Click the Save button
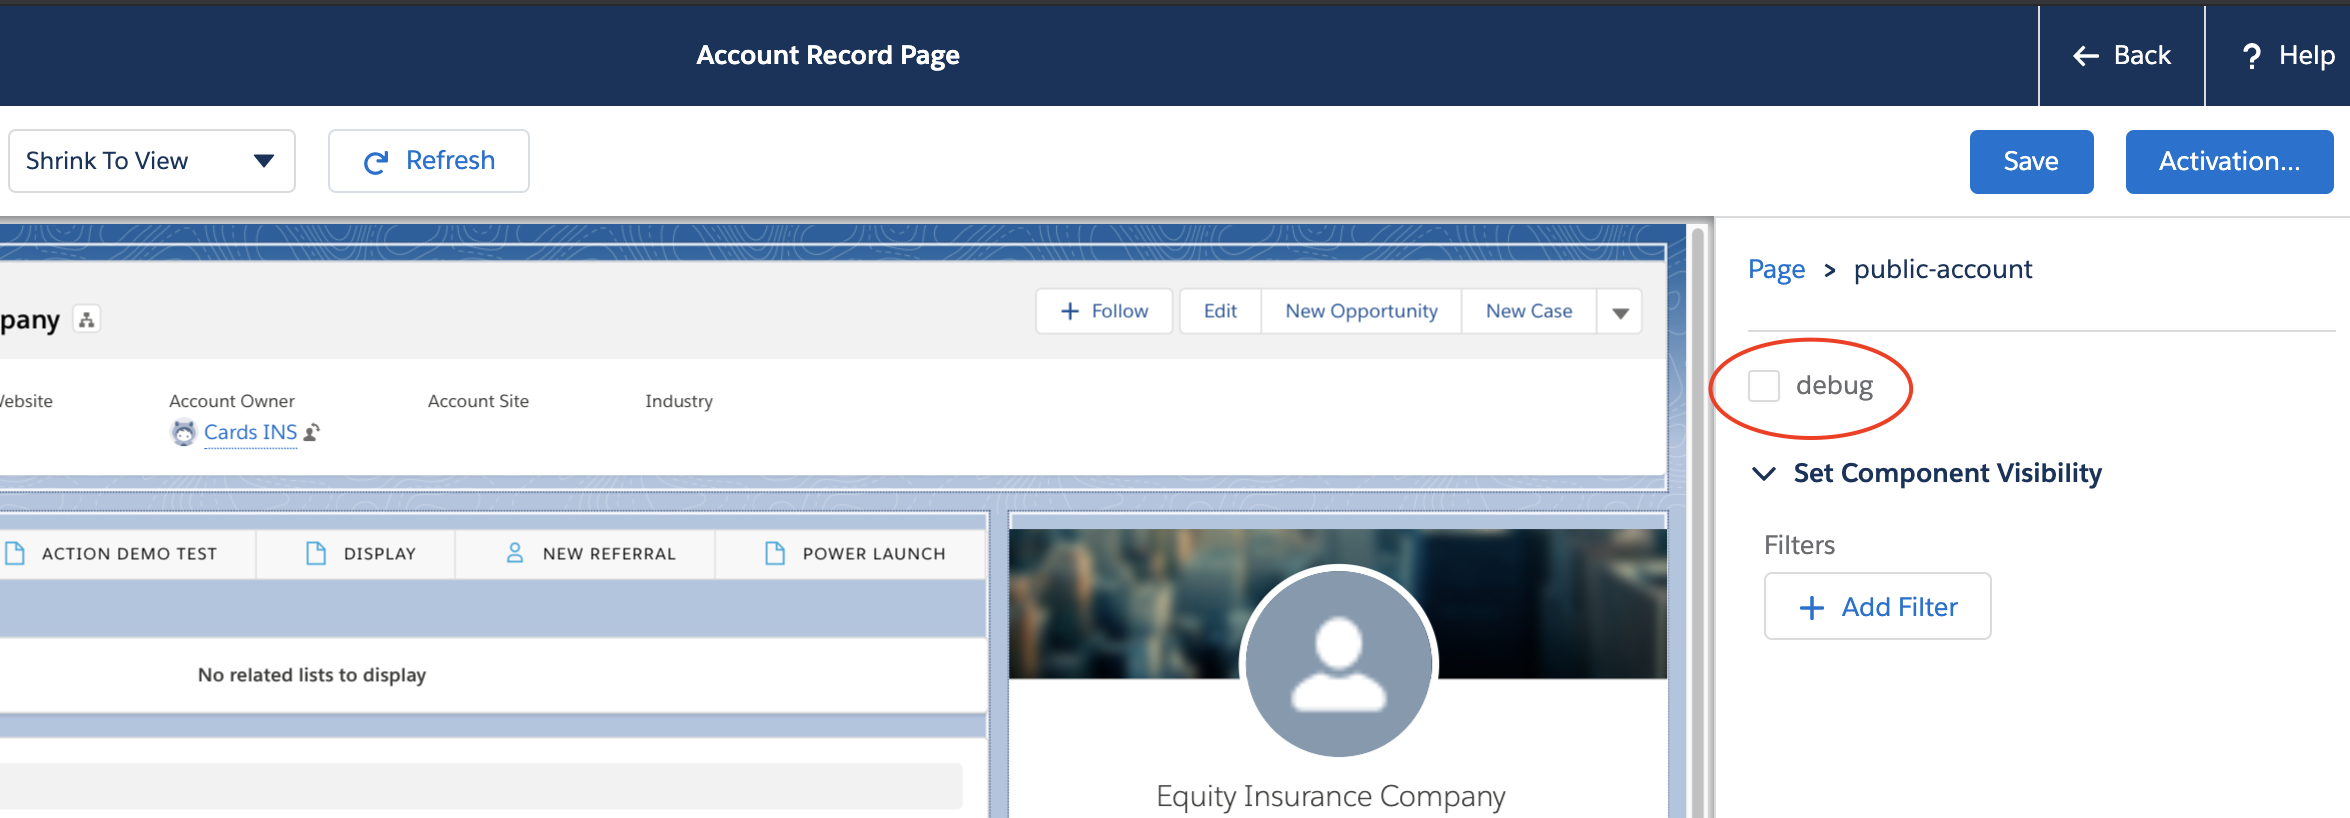This screenshot has width=2350, height=818. tap(2031, 161)
